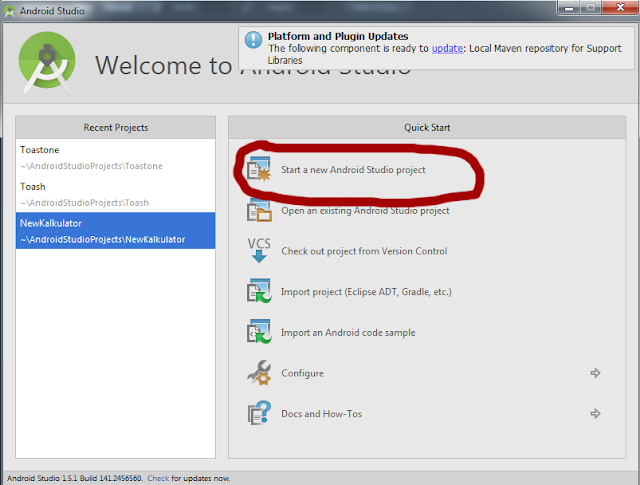Image resolution: width=640 pixels, height=485 pixels.
Task: Click the ~\AndroidStudioProjects\Toastone path
Action: [x=91, y=166]
